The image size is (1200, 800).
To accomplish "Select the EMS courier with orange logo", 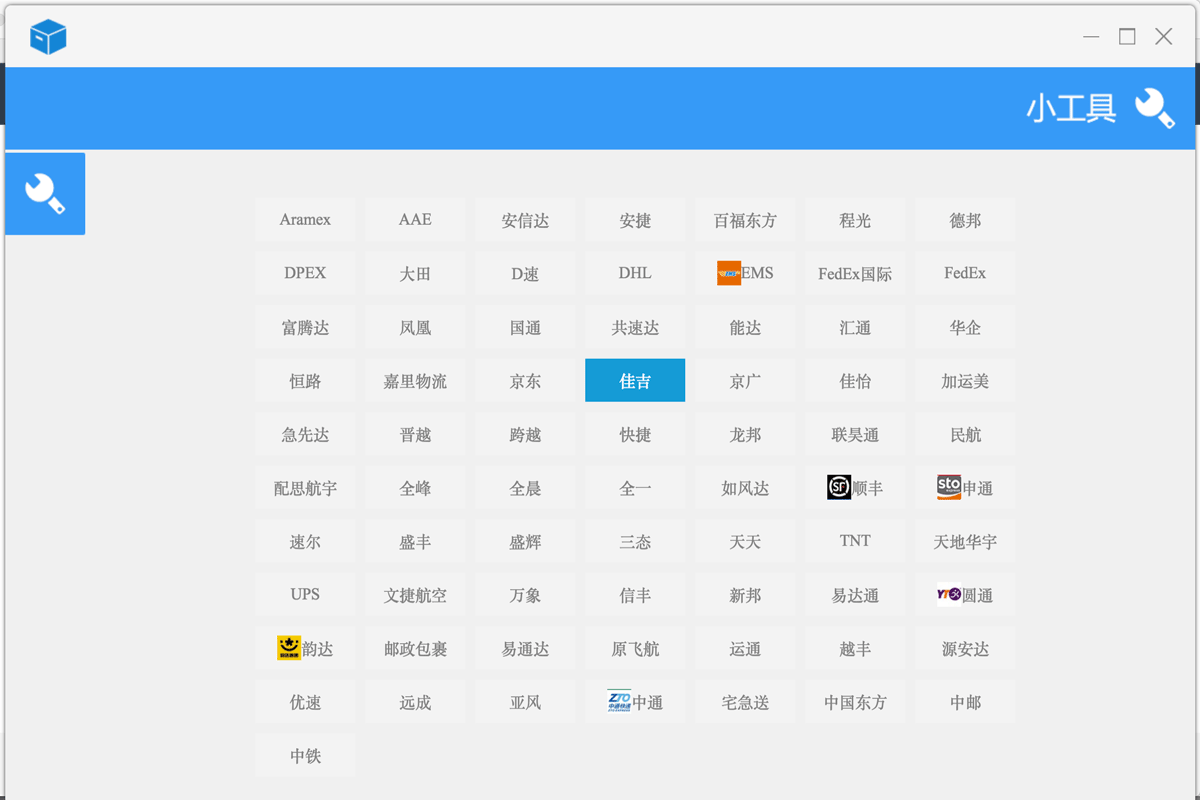I will [745, 273].
